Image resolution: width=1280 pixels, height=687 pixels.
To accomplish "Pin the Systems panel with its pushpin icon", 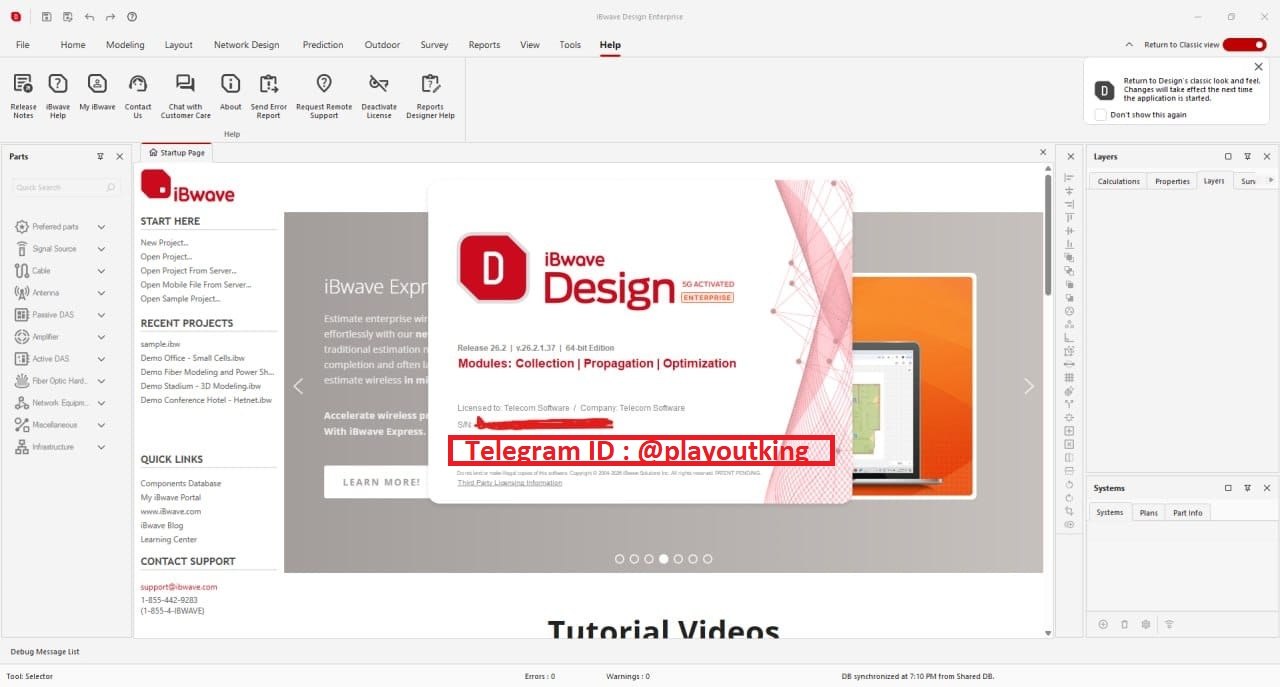I will (1247, 488).
